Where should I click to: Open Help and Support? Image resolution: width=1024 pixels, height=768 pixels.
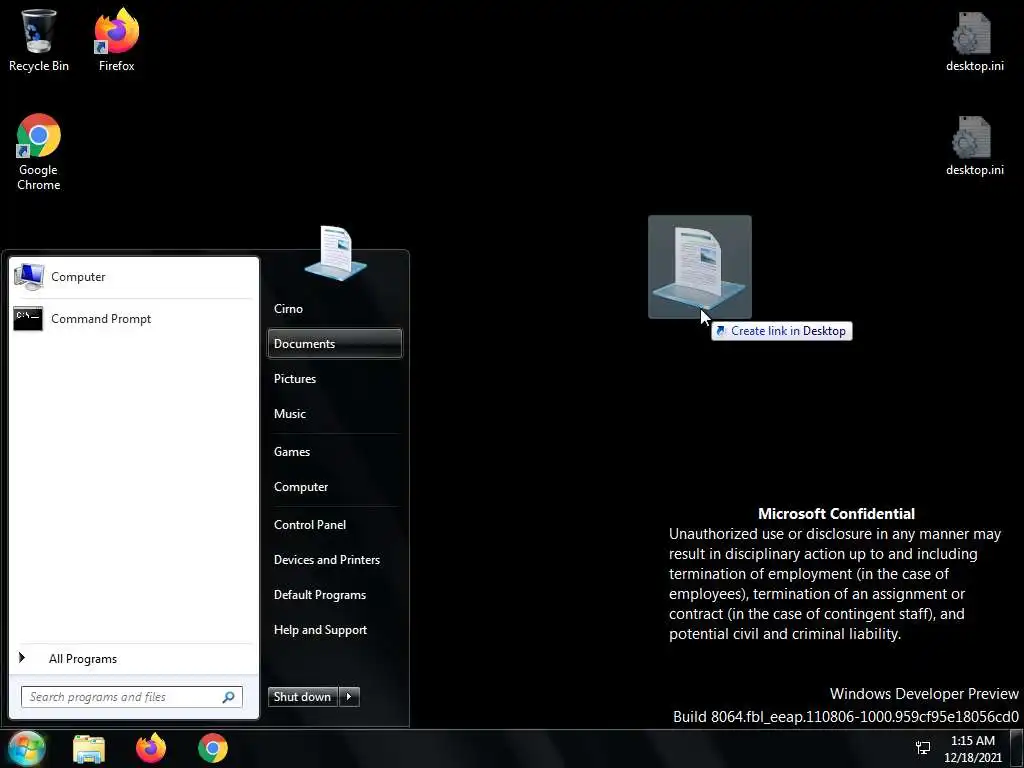(334, 630)
